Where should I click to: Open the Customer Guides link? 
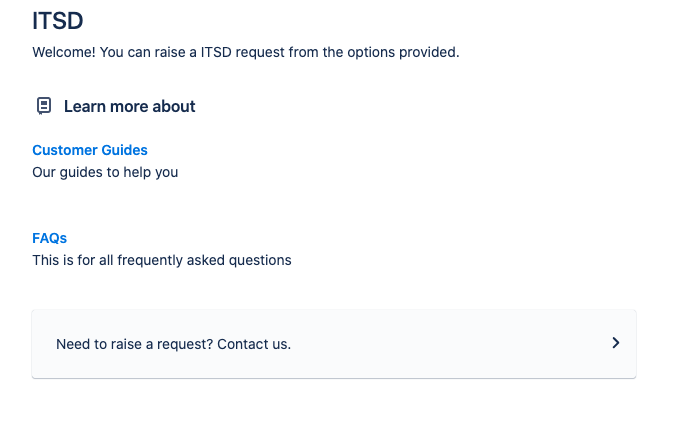[x=90, y=150]
